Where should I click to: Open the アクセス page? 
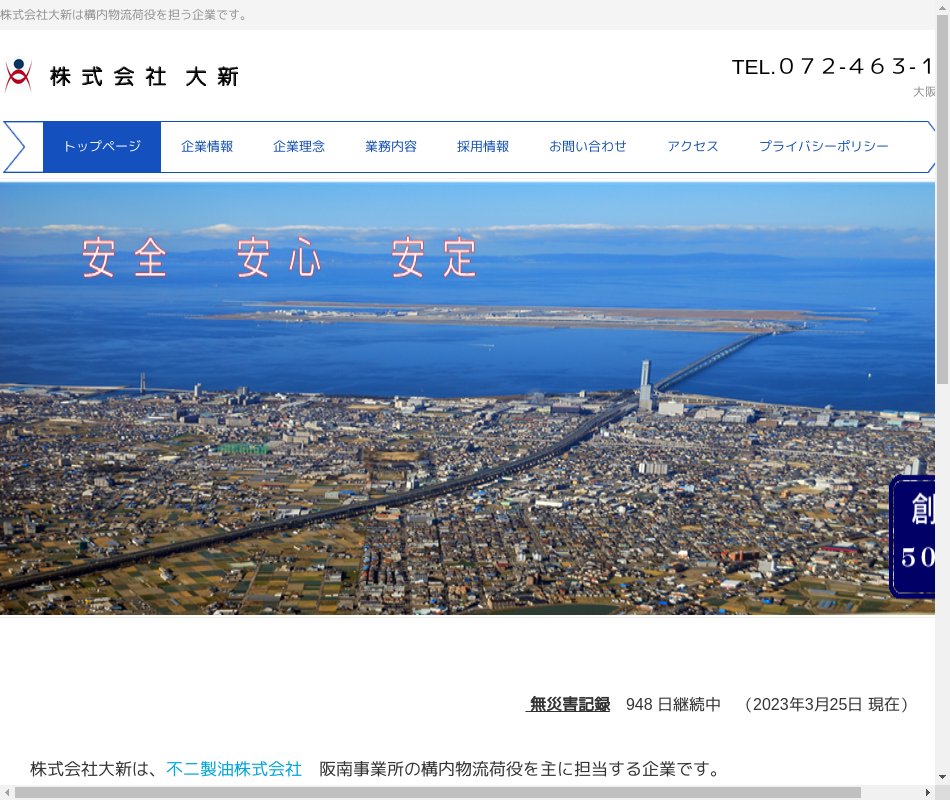pyautogui.click(x=693, y=147)
